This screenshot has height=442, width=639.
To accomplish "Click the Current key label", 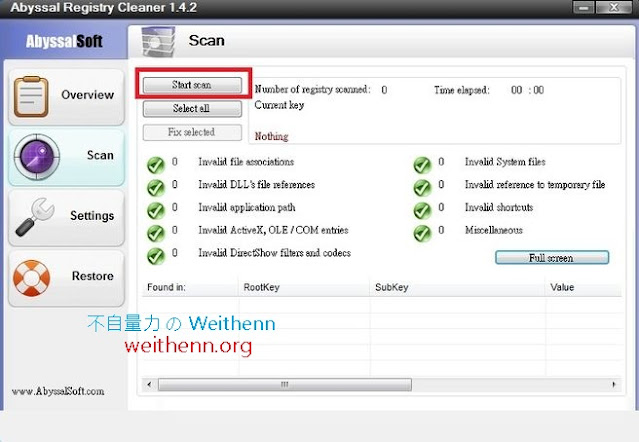I will tap(279, 105).
